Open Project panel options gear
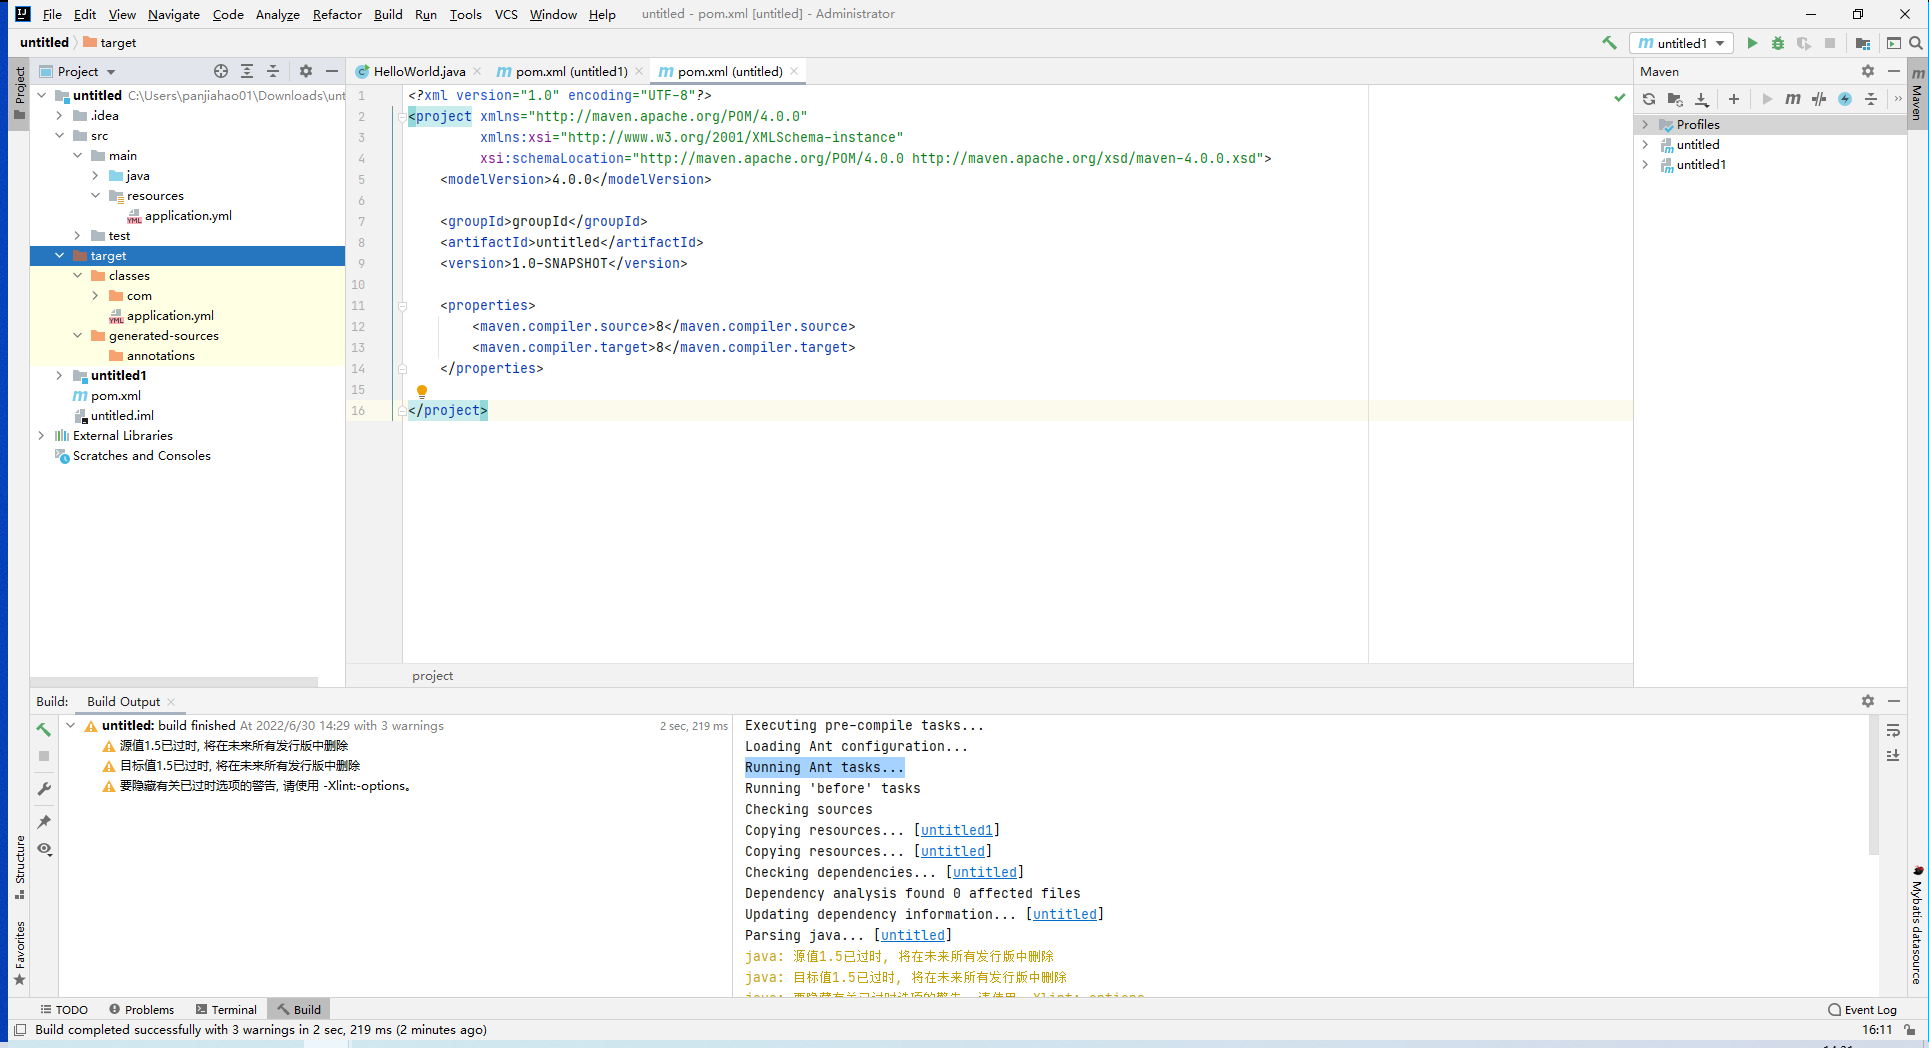The height and width of the screenshot is (1048, 1929). tap(306, 71)
